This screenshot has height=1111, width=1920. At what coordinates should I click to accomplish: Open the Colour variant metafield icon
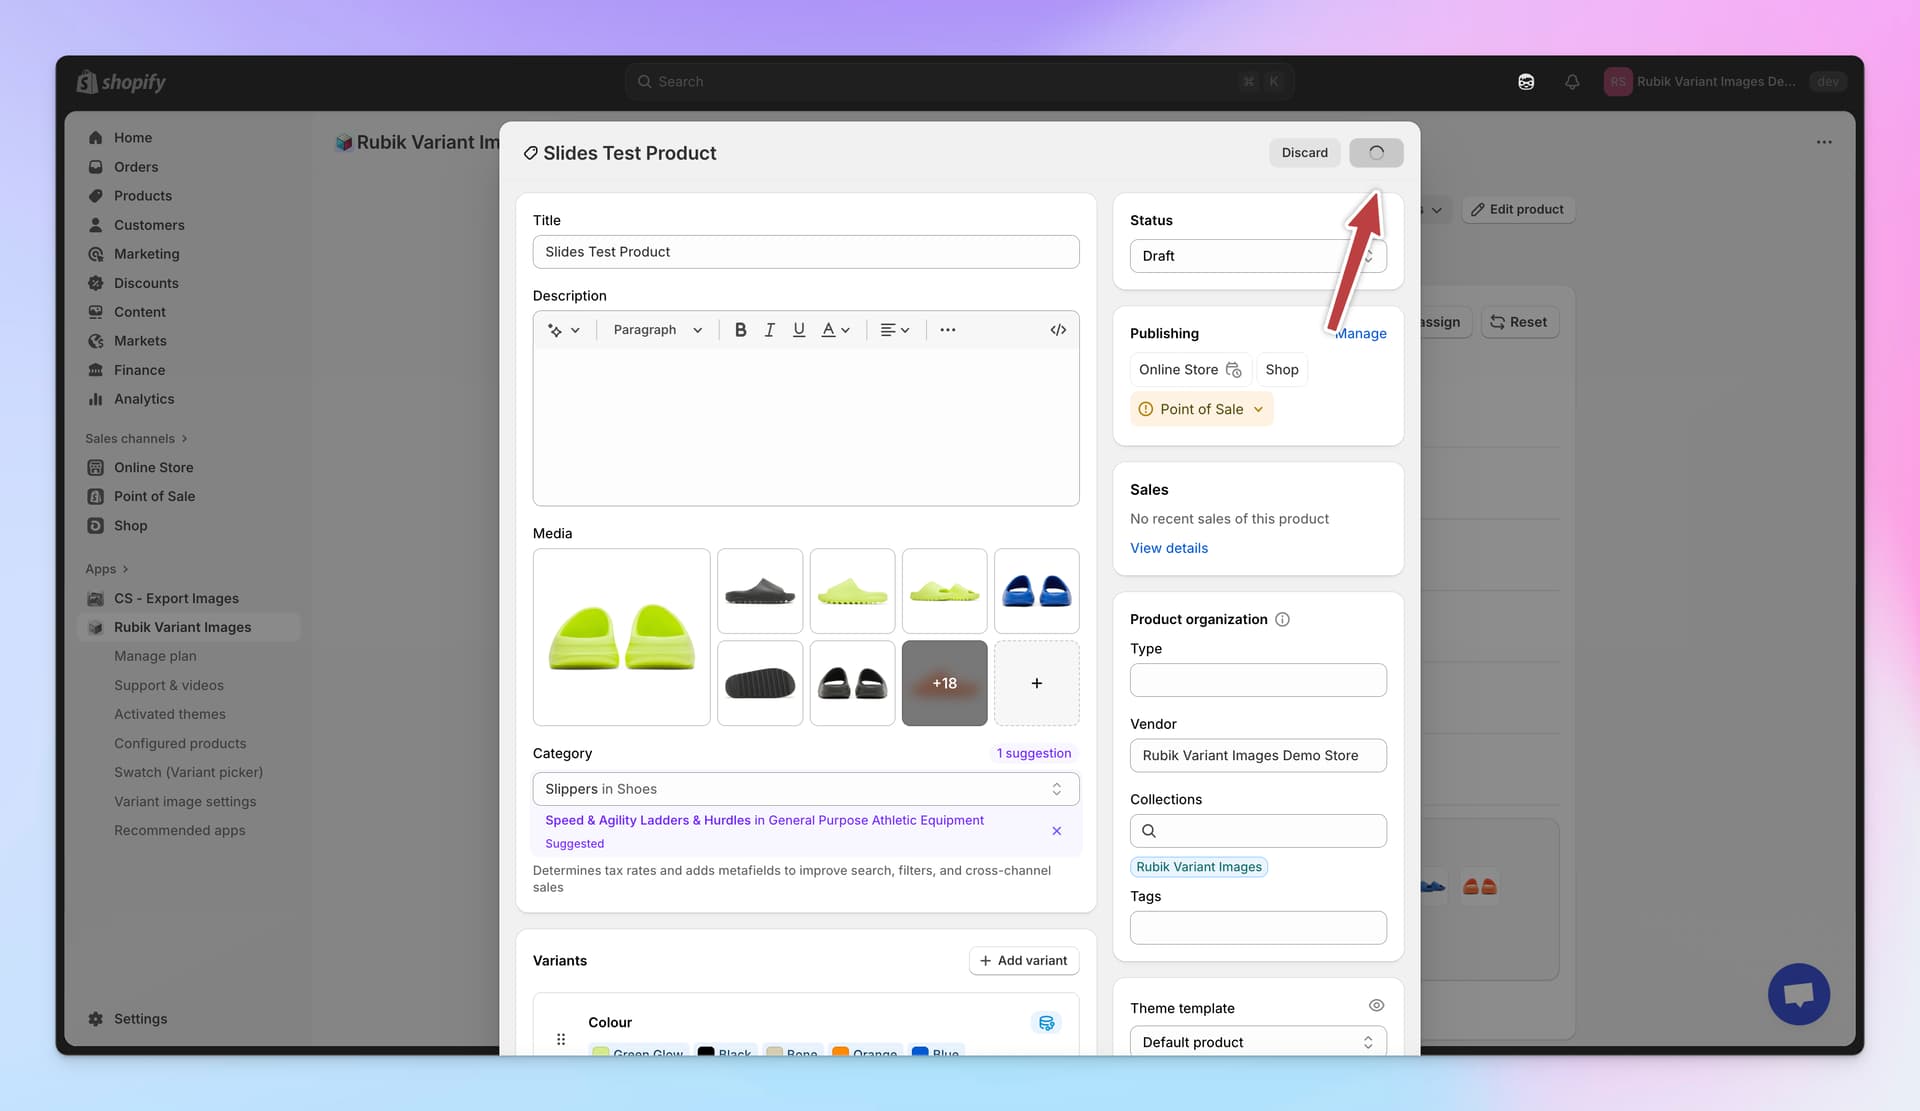click(x=1046, y=1023)
